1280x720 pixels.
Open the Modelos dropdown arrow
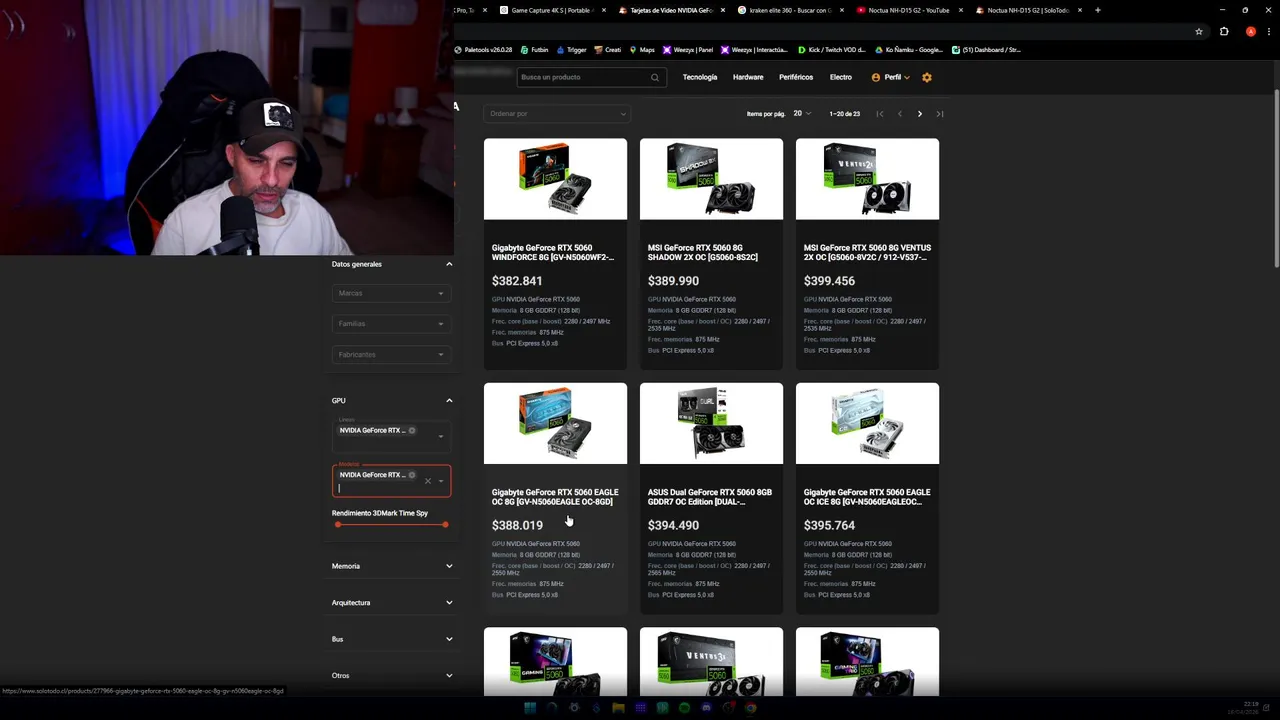pos(441,481)
